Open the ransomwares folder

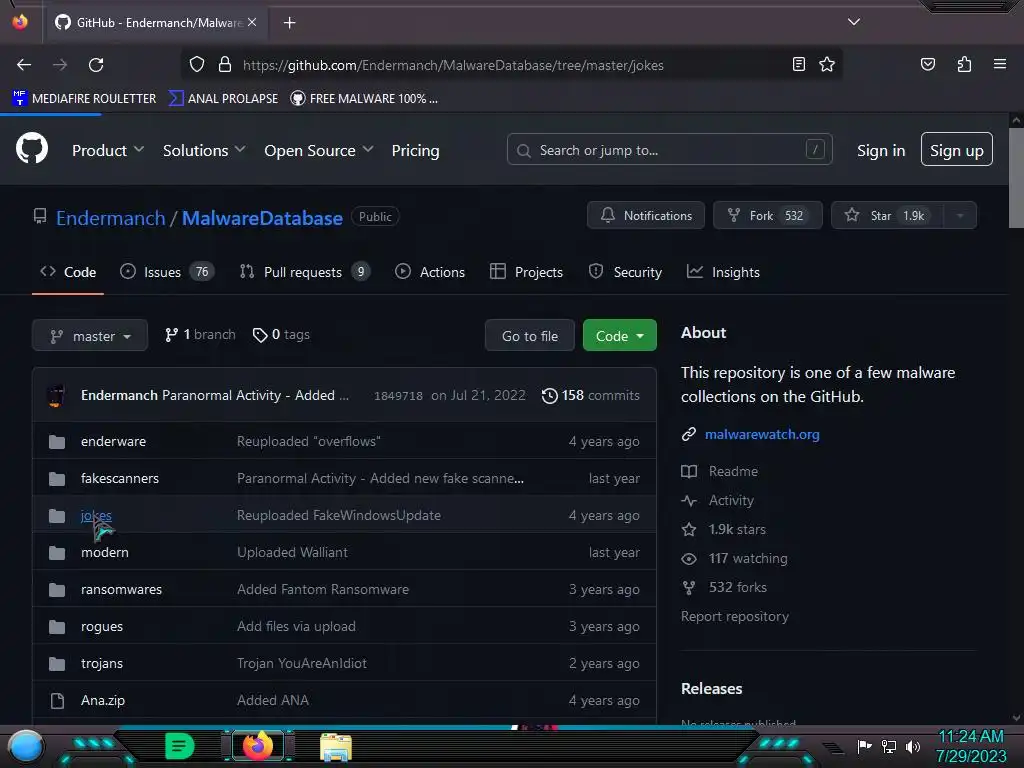[121, 589]
